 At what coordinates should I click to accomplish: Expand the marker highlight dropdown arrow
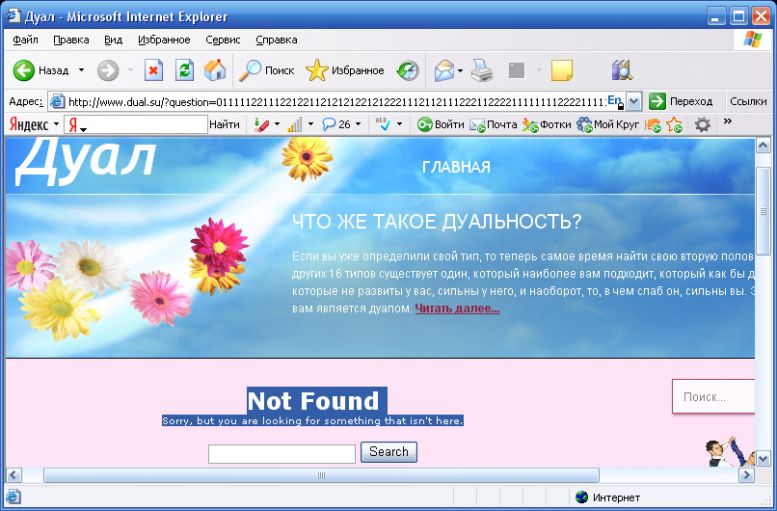tap(277, 124)
